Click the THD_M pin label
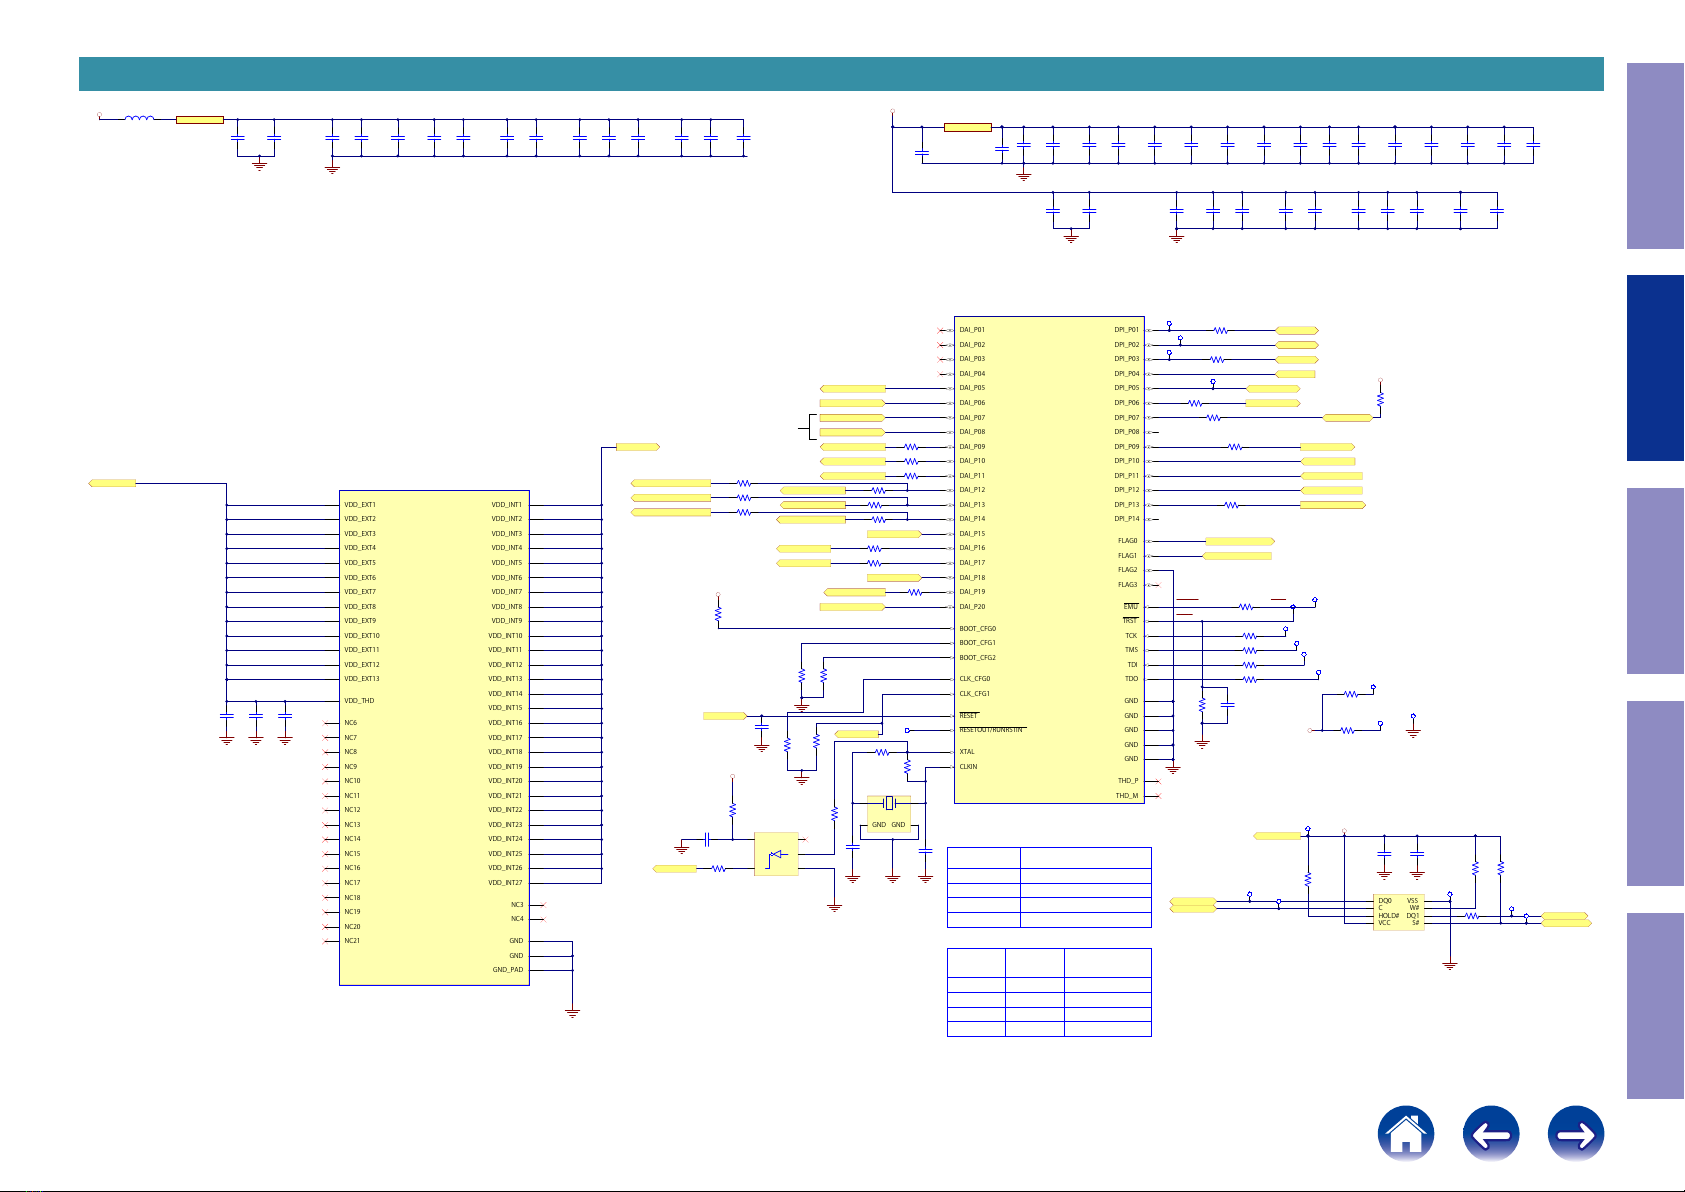 point(1127,796)
